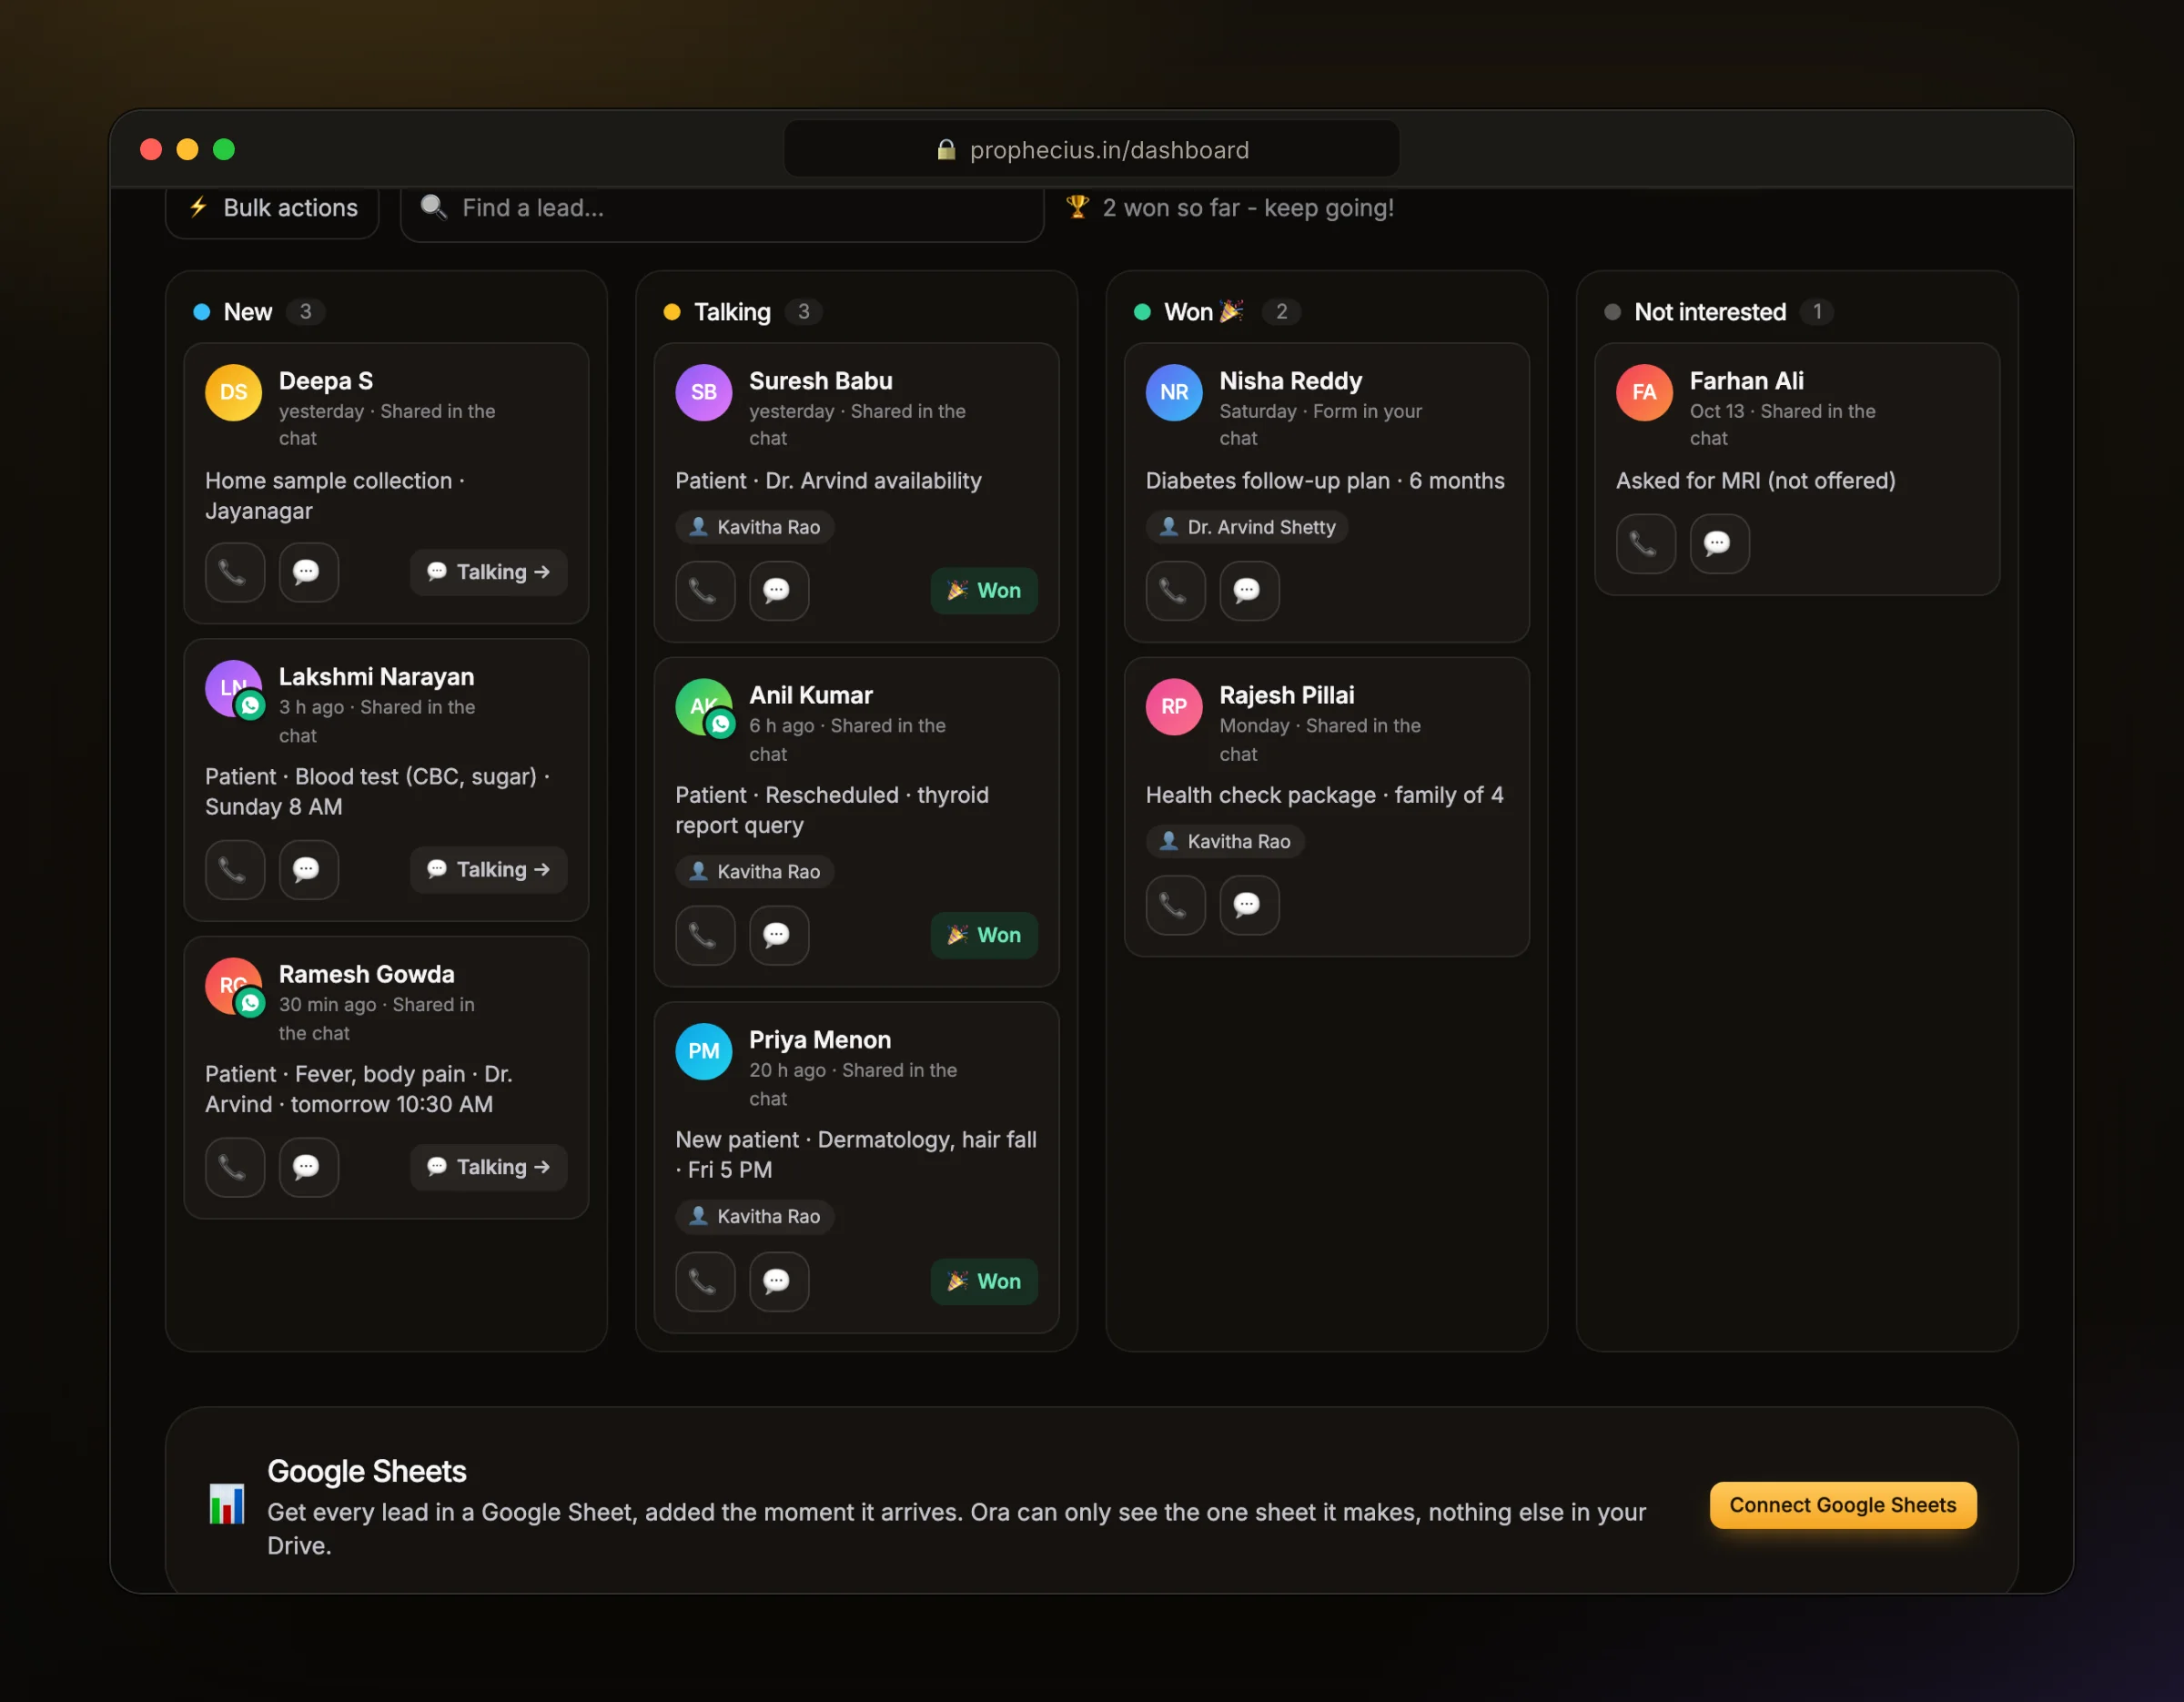Open chat icon on Suresh Babu card
2184x1702 pixels.
tap(778, 591)
